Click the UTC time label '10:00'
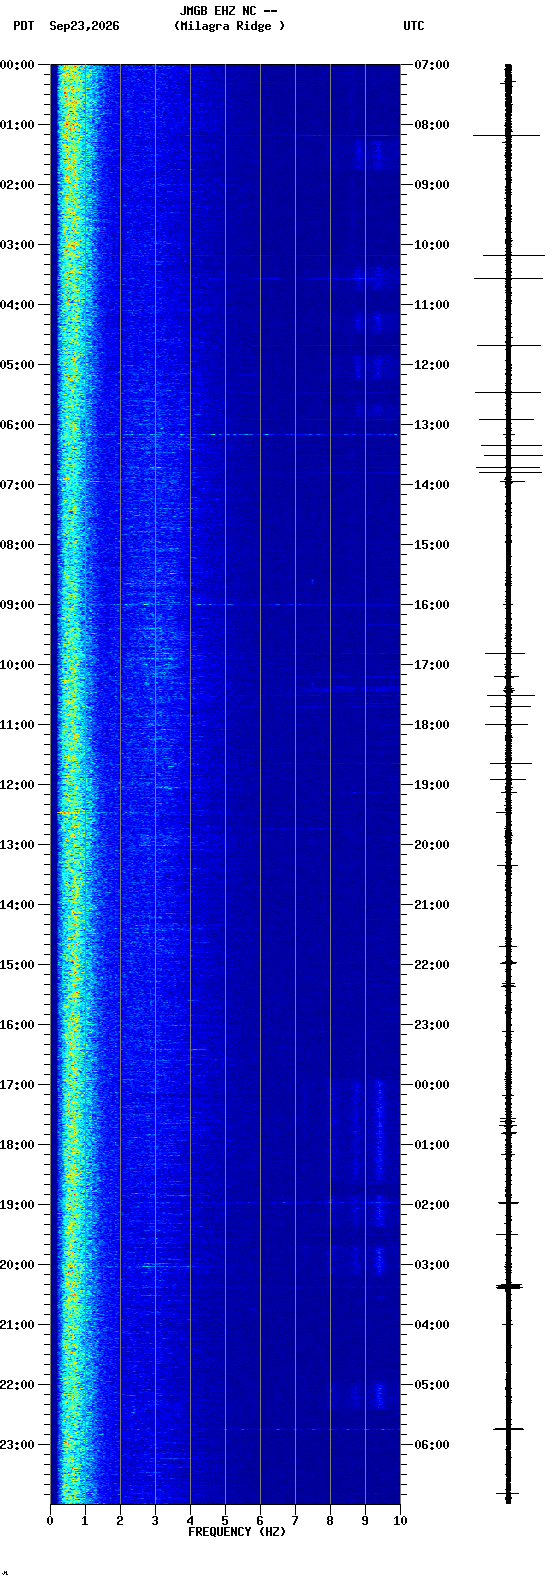 [x=431, y=245]
